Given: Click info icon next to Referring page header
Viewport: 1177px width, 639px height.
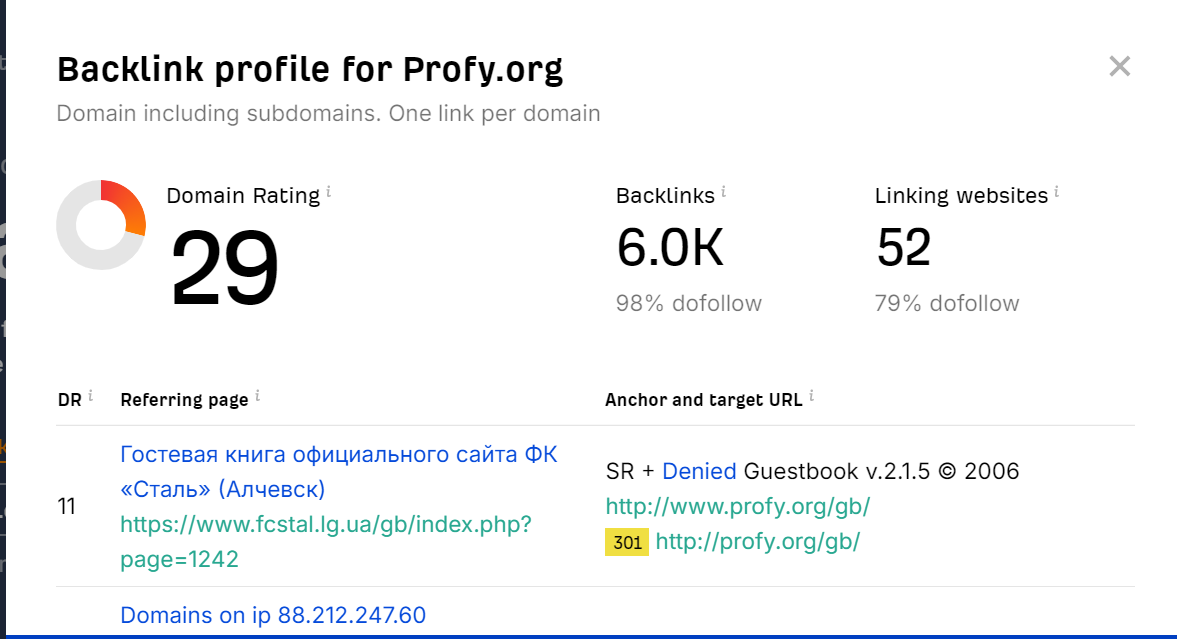Looking at the screenshot, I should click(x=257, y=395).
